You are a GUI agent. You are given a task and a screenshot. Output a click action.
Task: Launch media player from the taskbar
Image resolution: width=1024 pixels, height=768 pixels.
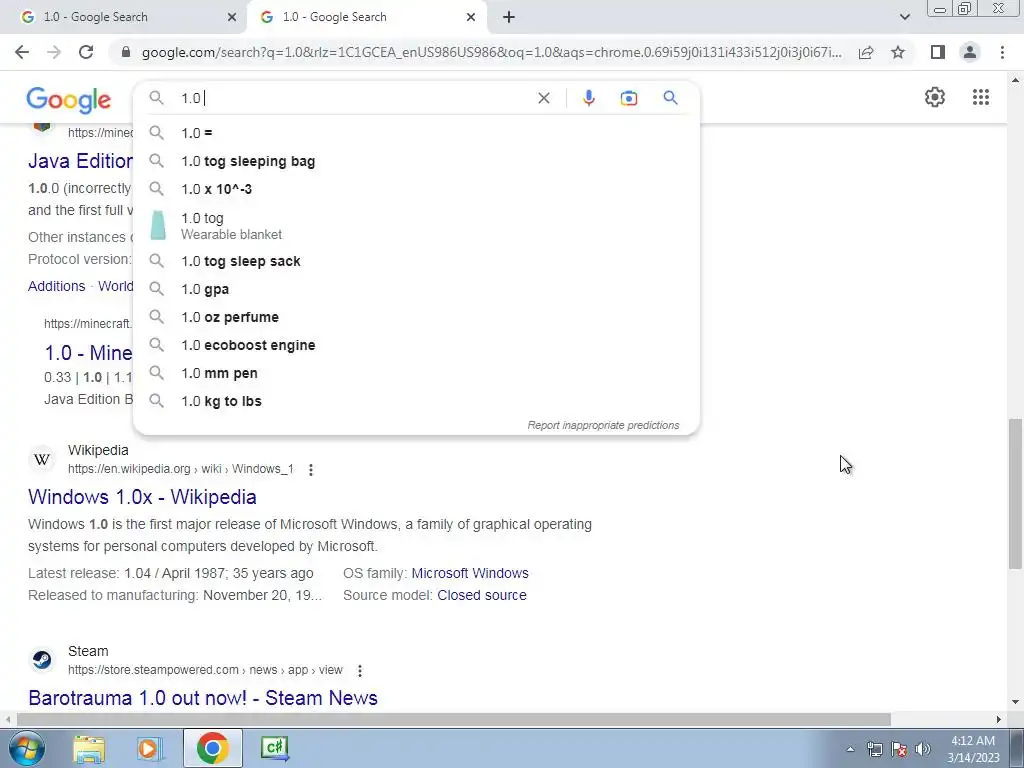click(x=149, y=748)
